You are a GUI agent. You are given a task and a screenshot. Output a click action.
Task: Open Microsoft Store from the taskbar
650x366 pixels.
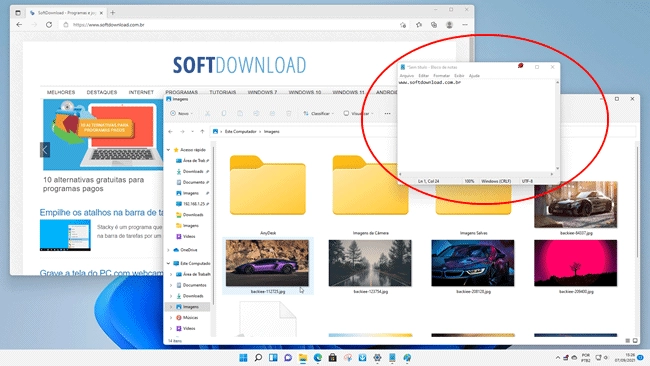click(x=333, y=358)
